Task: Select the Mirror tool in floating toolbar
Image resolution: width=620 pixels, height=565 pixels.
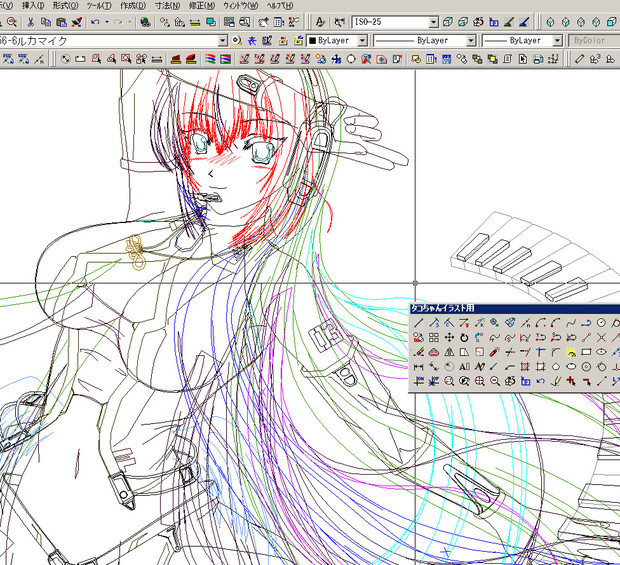Action: click(x=449, y=352)
